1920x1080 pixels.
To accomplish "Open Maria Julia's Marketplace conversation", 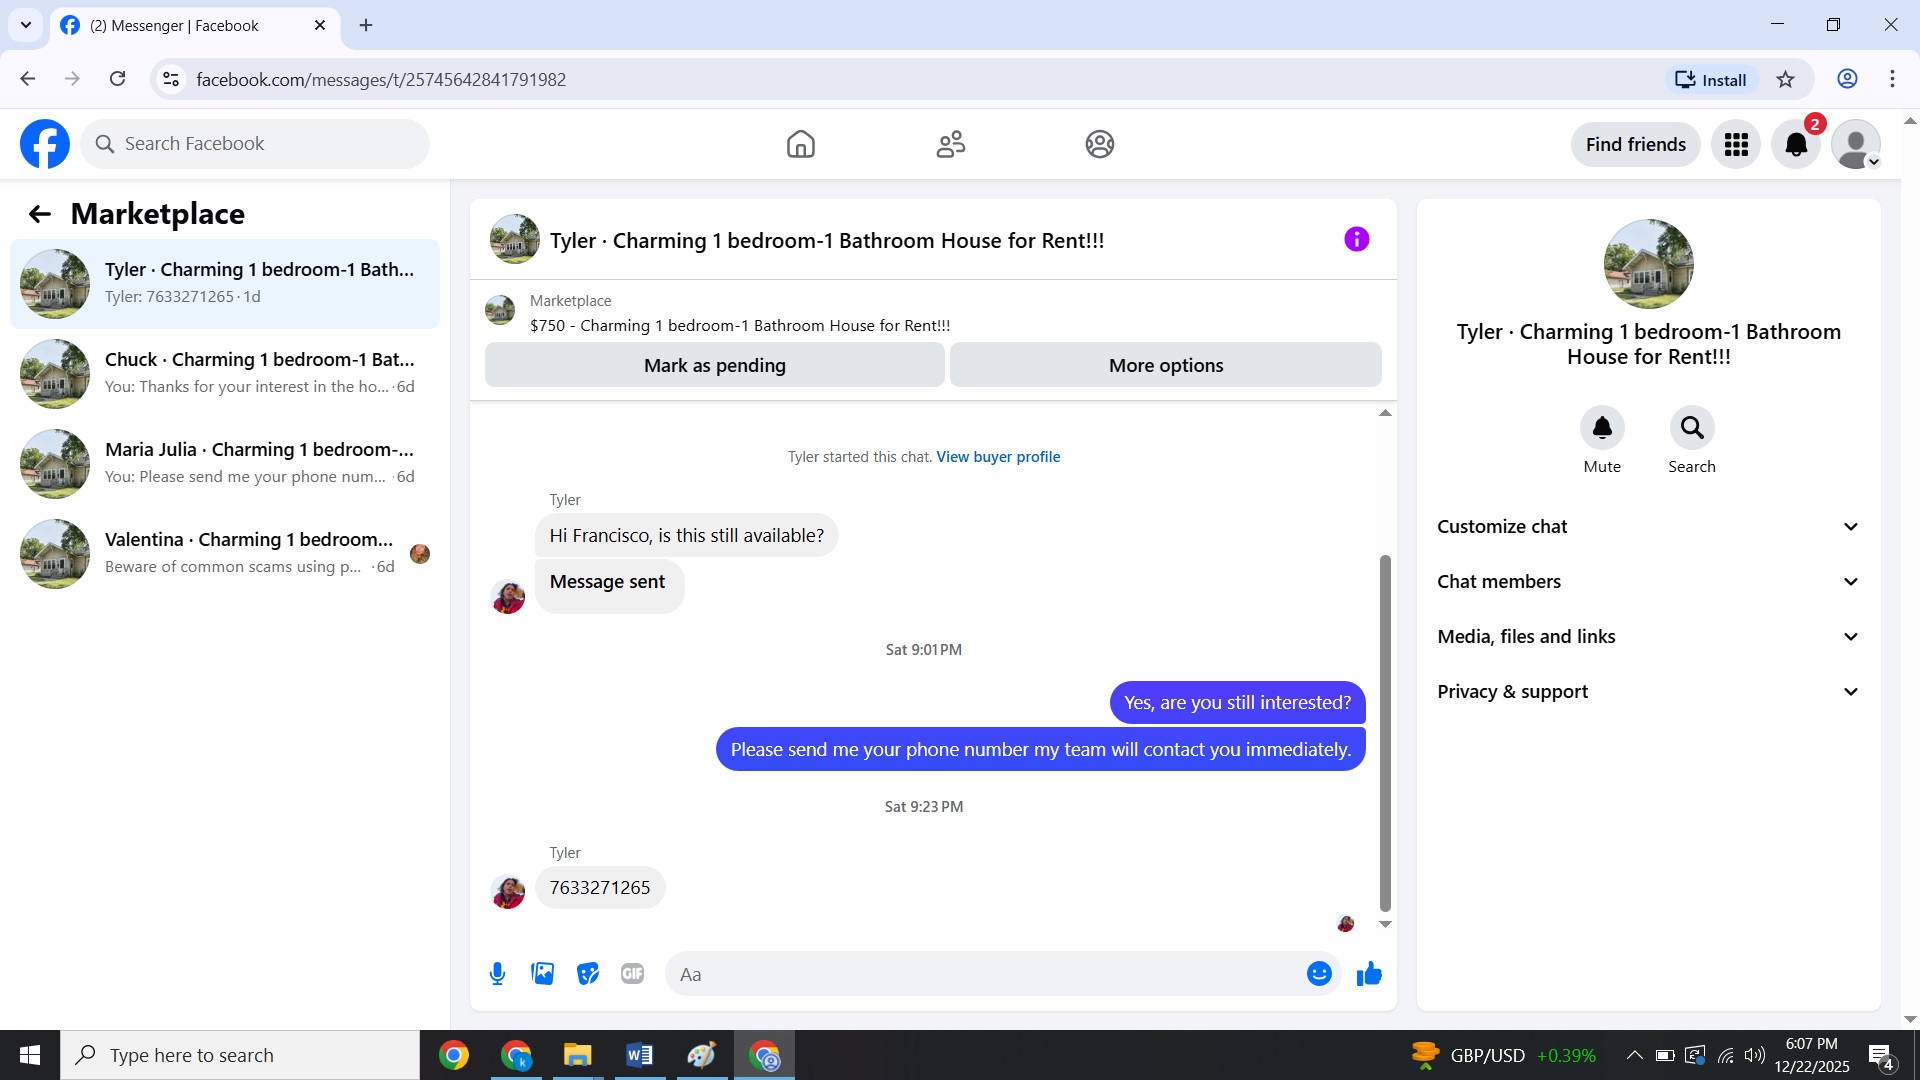I will [x=225, y=463].
